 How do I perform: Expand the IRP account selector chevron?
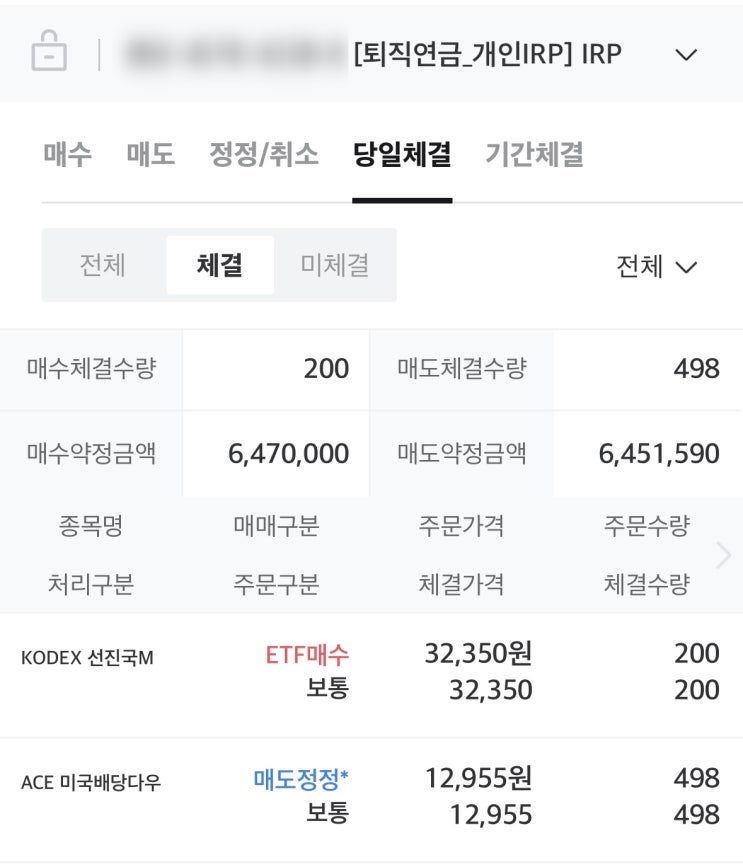click(x=686, y=54)
